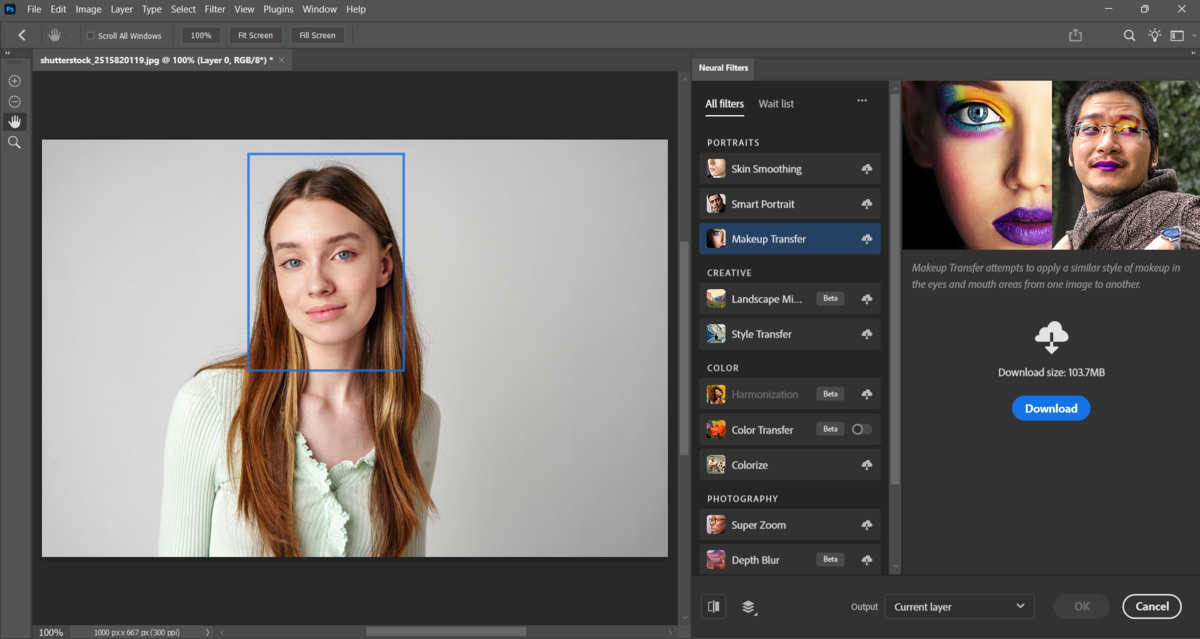The height and width of the screenshot is (639, 1200).
Task: Click Colorize cloud download icon
Action: [x=867, y=465]
